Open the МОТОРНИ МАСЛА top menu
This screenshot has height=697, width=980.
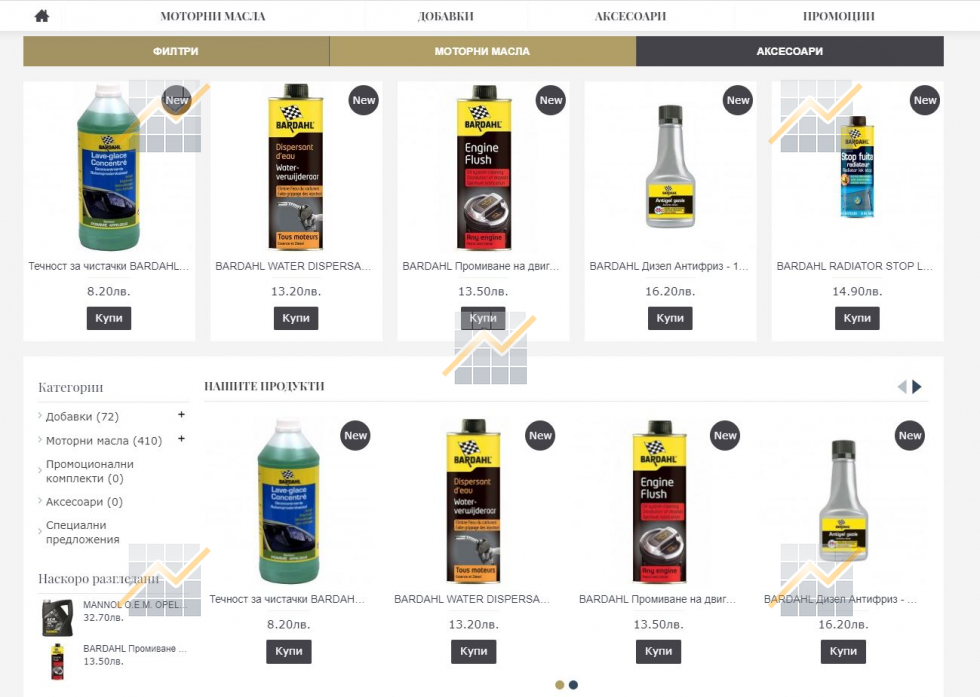pyautogui.click(x=212, y=16)
